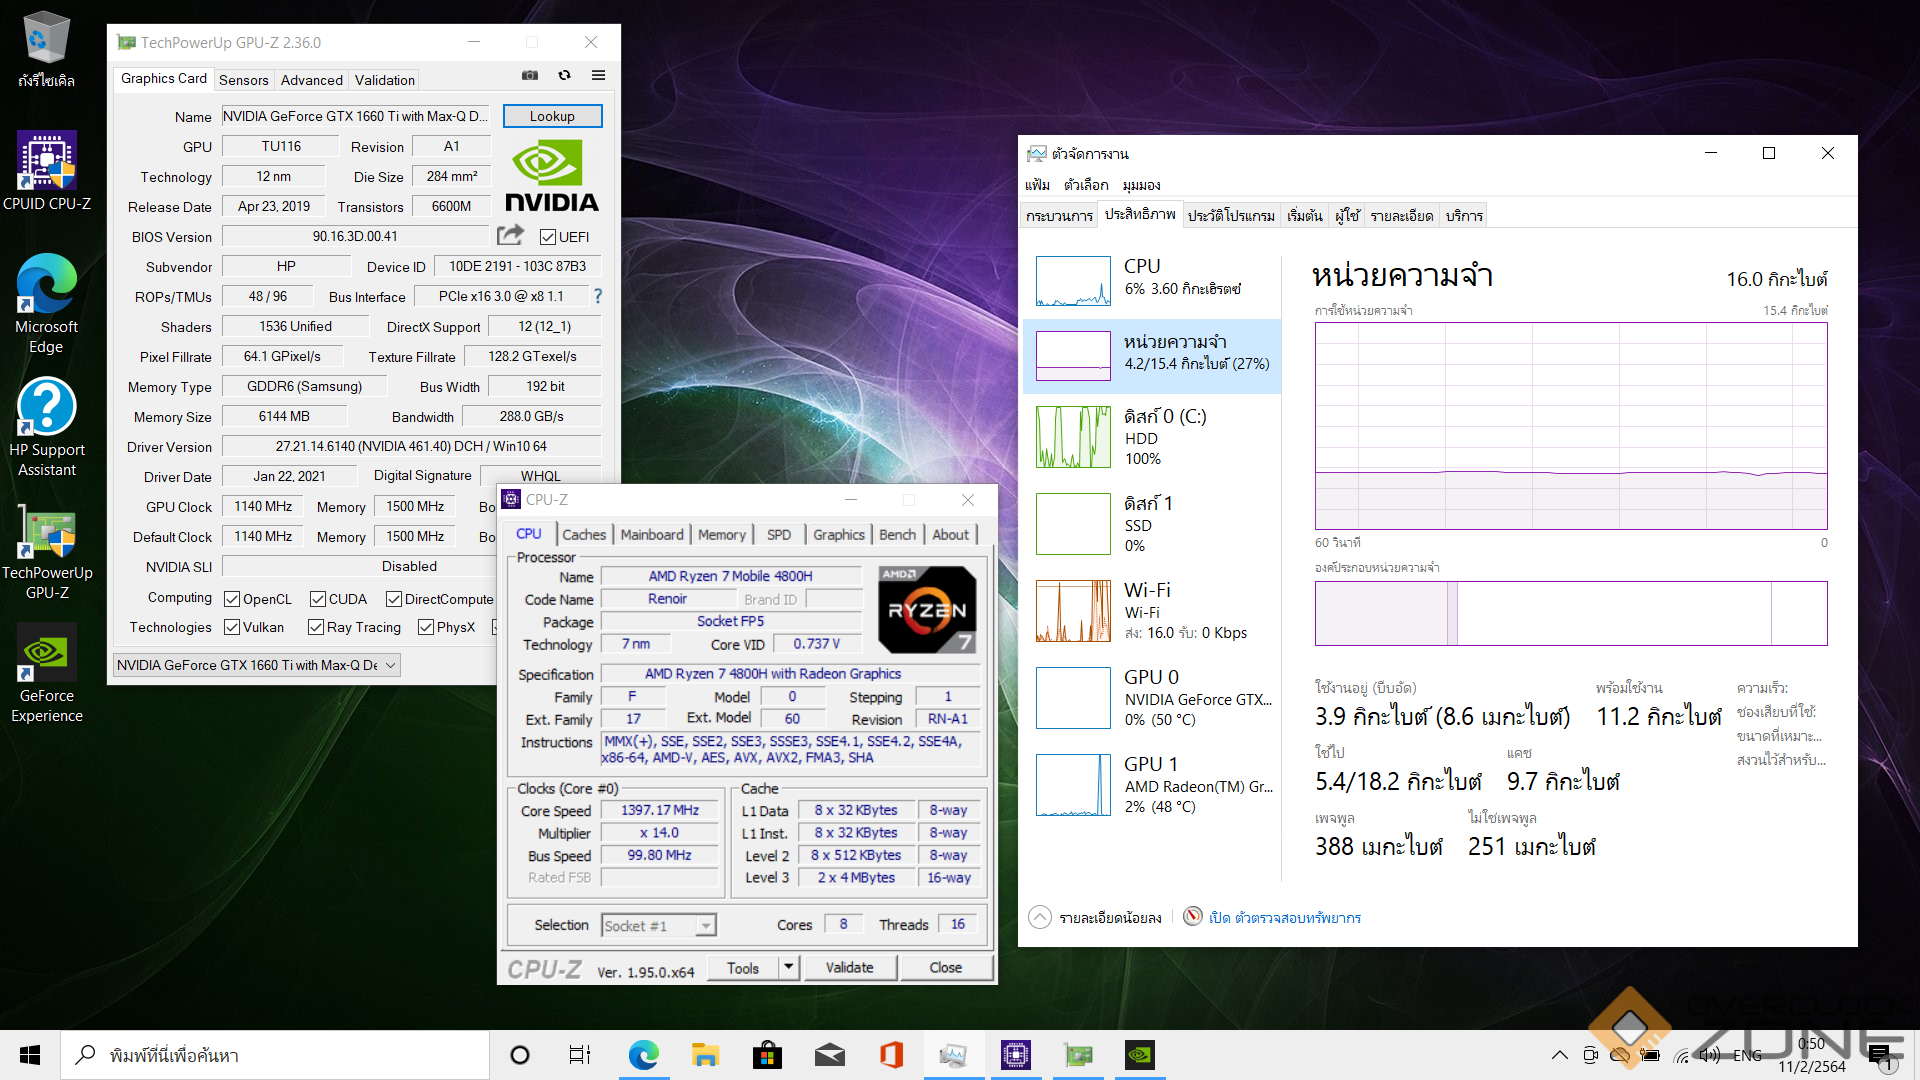Screen dimensions: 1920x1080
Task: Toggle the UEFI checkbox
Action: point(547,237)
